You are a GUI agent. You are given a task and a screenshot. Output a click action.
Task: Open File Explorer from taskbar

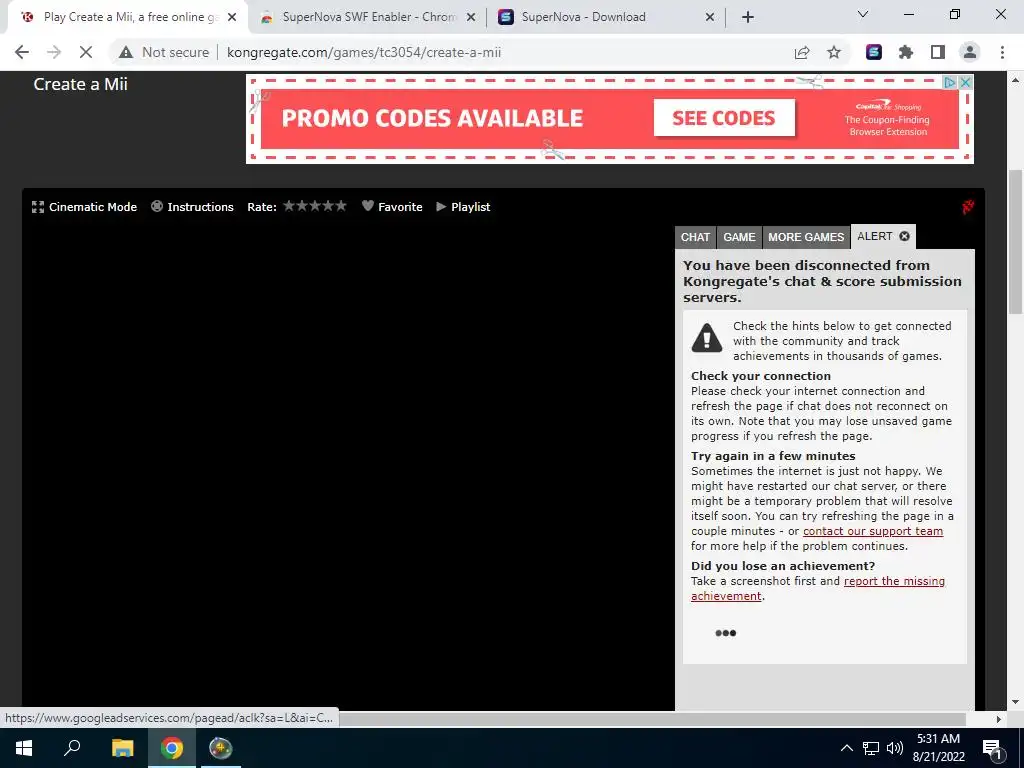coord(122,748)
